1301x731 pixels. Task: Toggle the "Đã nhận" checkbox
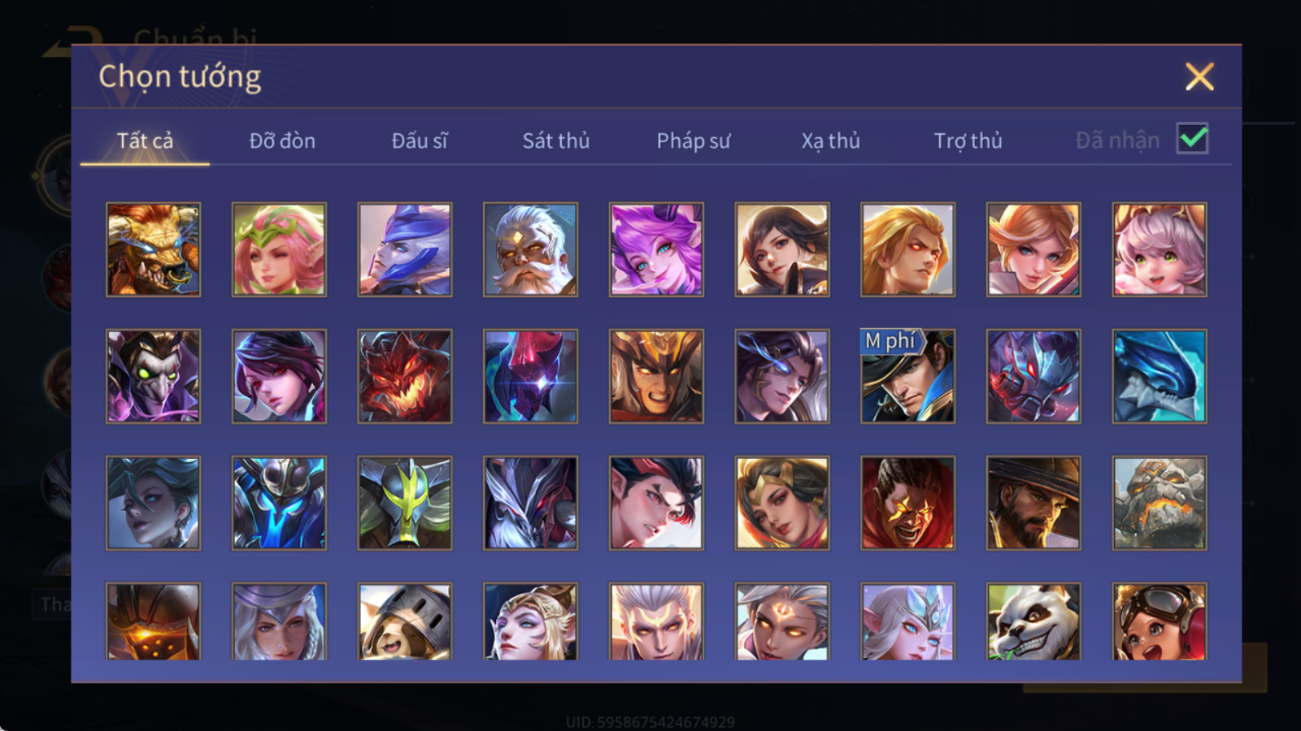coord(1192,139)
